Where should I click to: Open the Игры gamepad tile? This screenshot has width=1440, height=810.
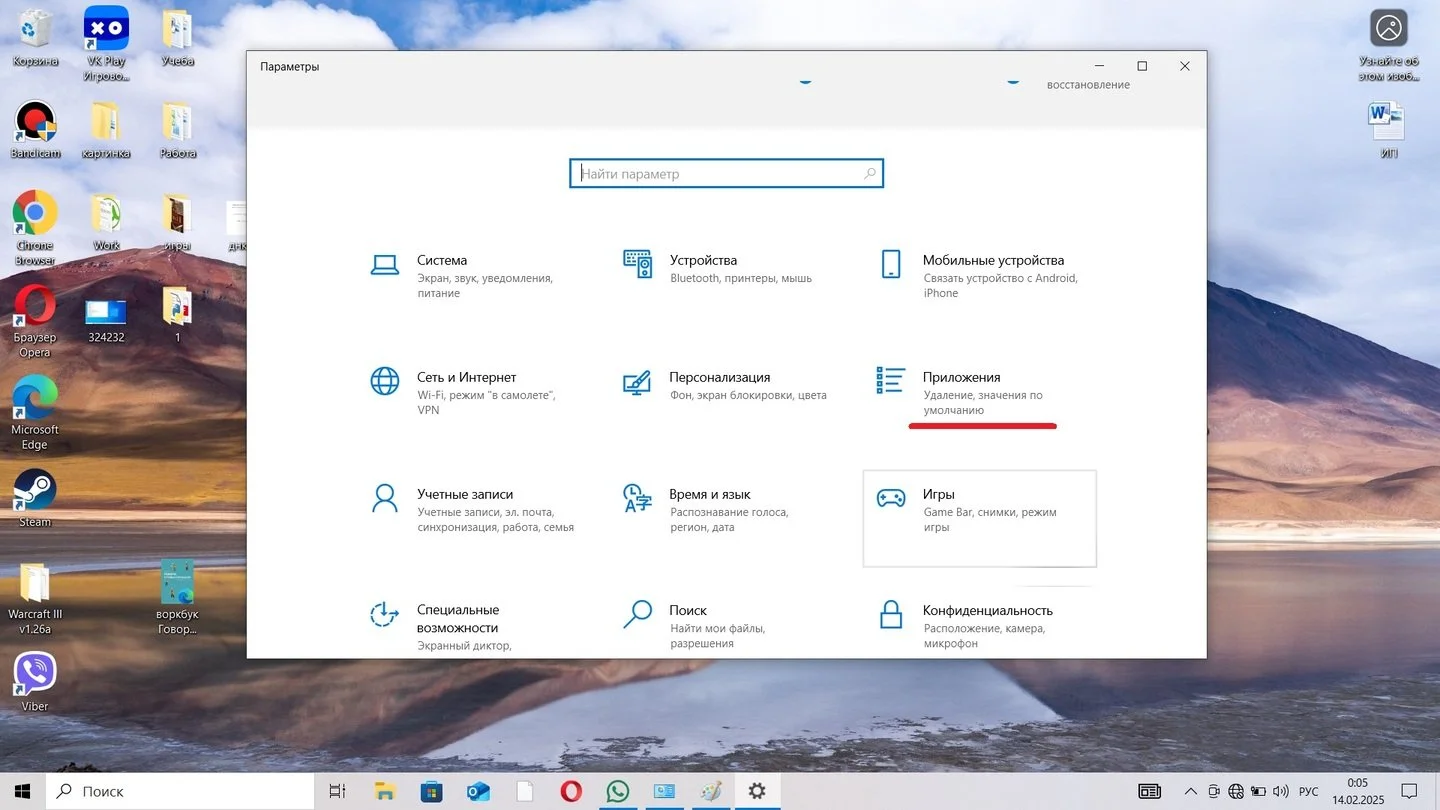pyautogui.click(x=979, y=518)
